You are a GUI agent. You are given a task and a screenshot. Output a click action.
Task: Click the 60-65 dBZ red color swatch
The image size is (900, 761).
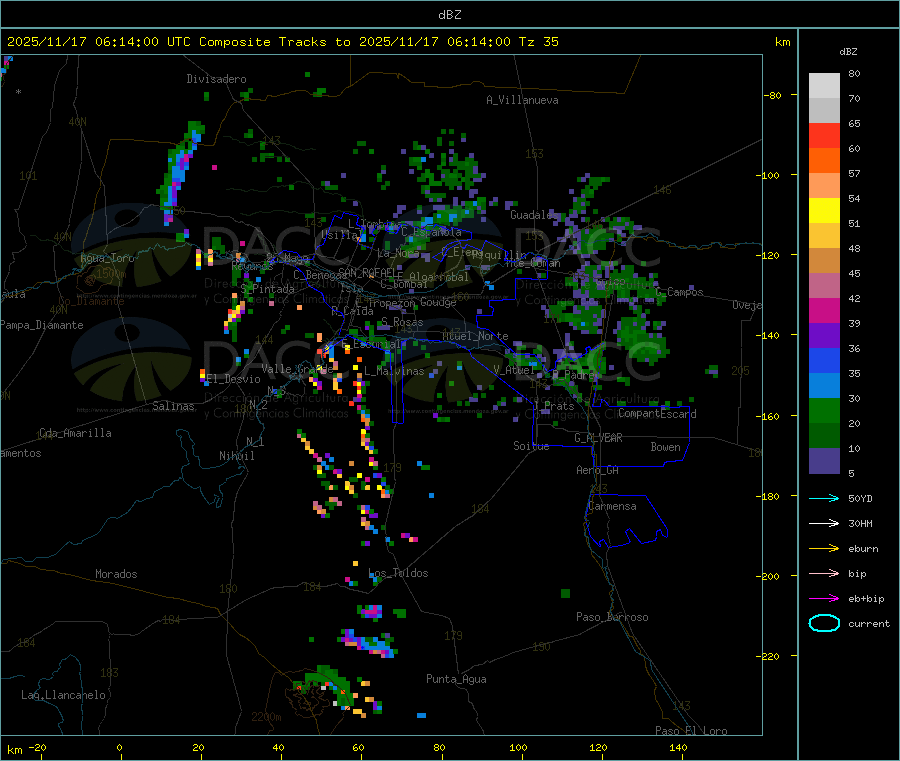pos(824,136)
